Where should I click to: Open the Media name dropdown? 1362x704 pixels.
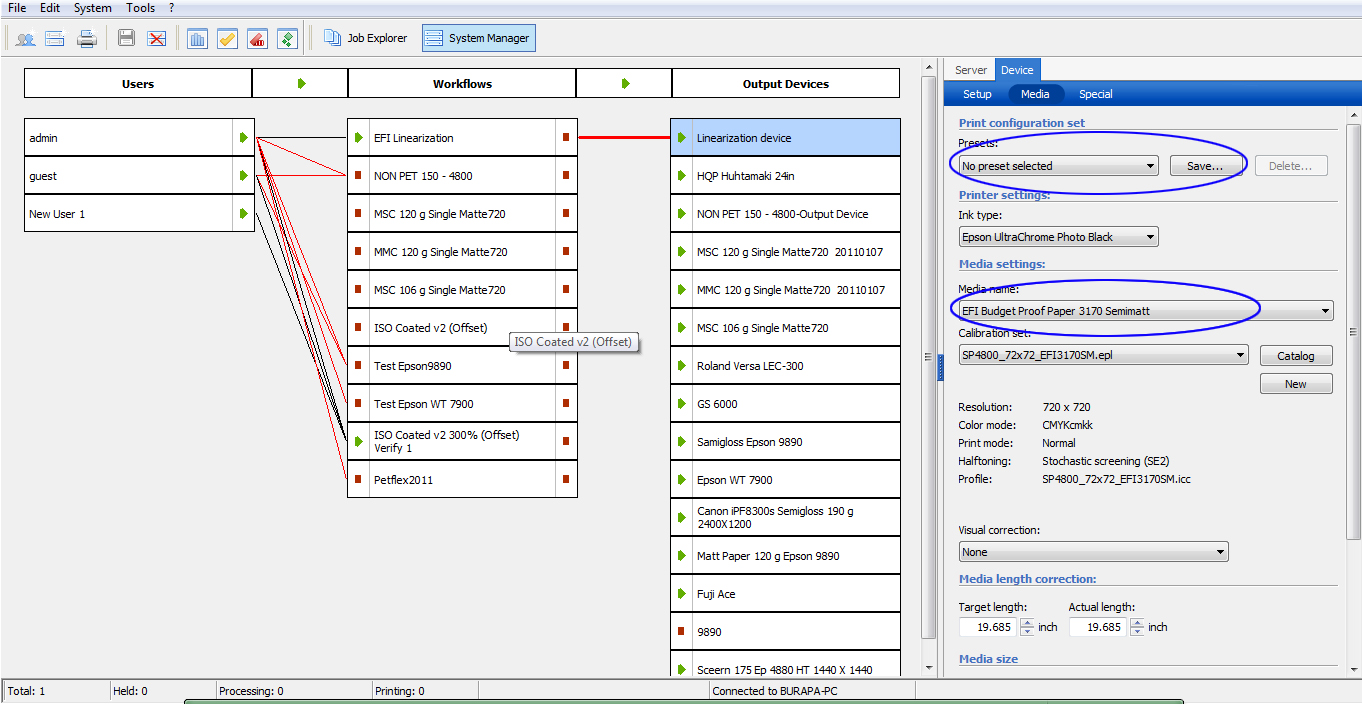(1323, 310)
